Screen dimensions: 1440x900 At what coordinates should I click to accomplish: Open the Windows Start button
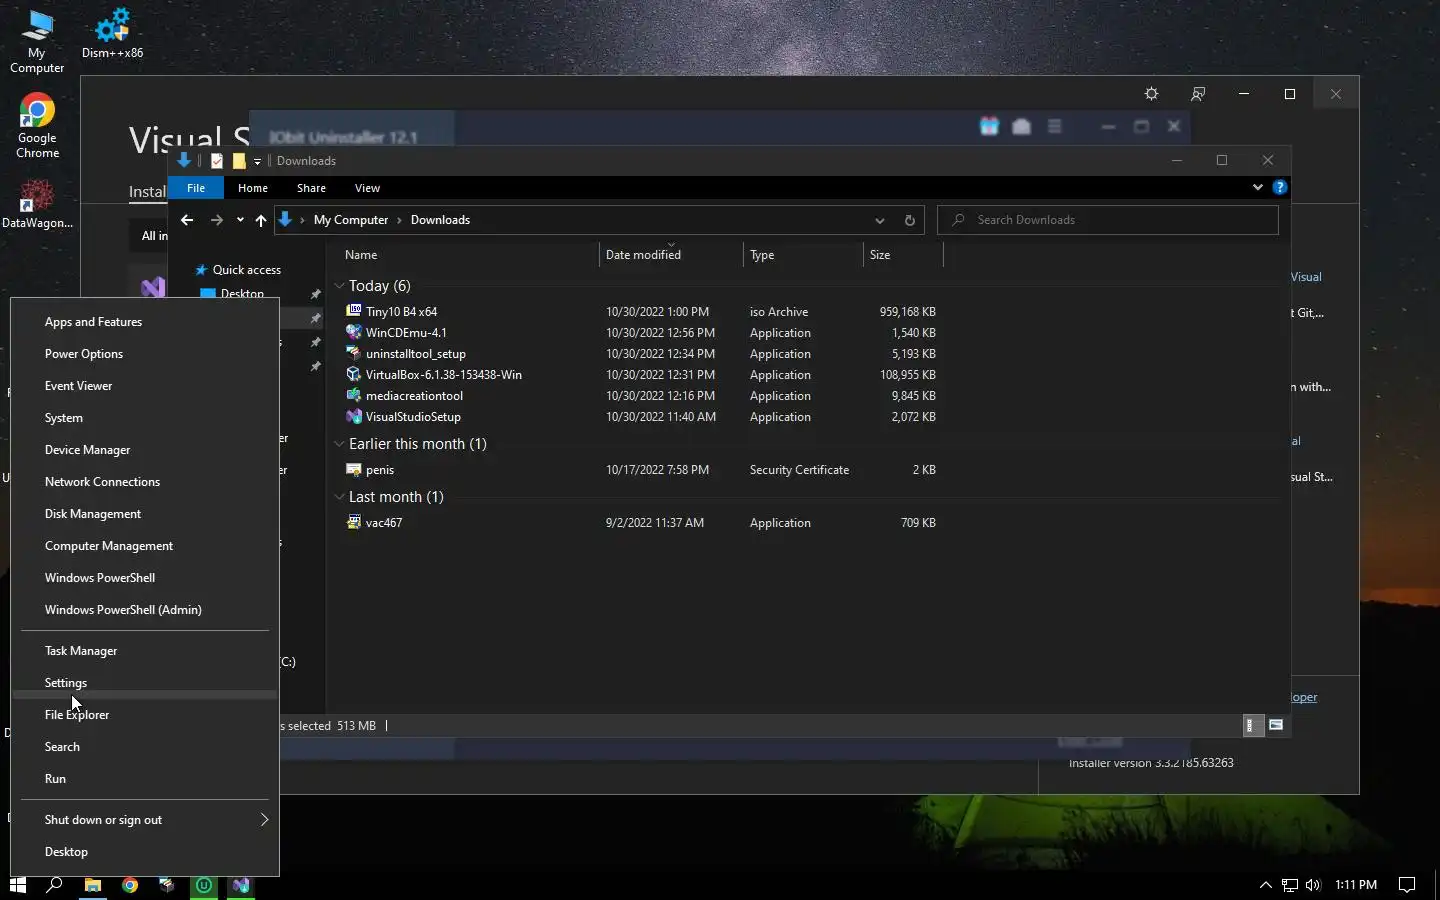pos(17,885)
